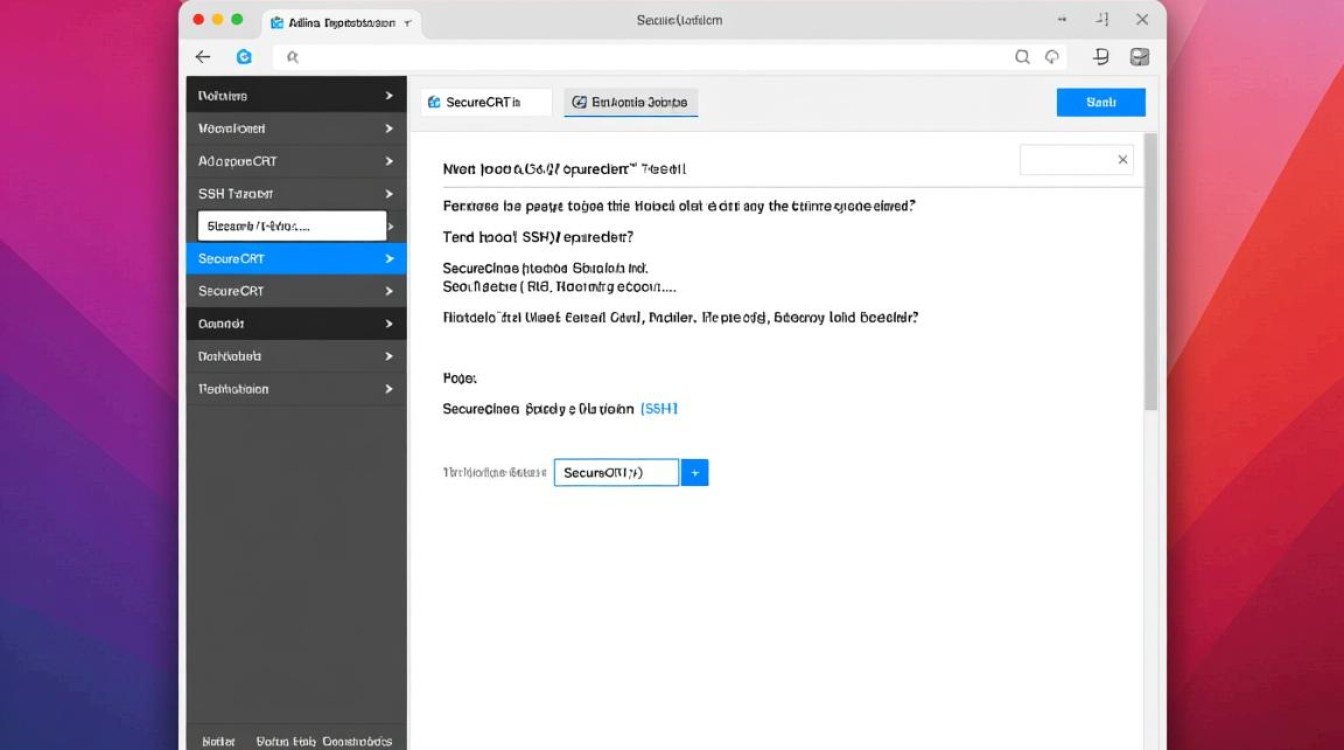Click the circular arrow icon in address bar

coord(1052,57)
